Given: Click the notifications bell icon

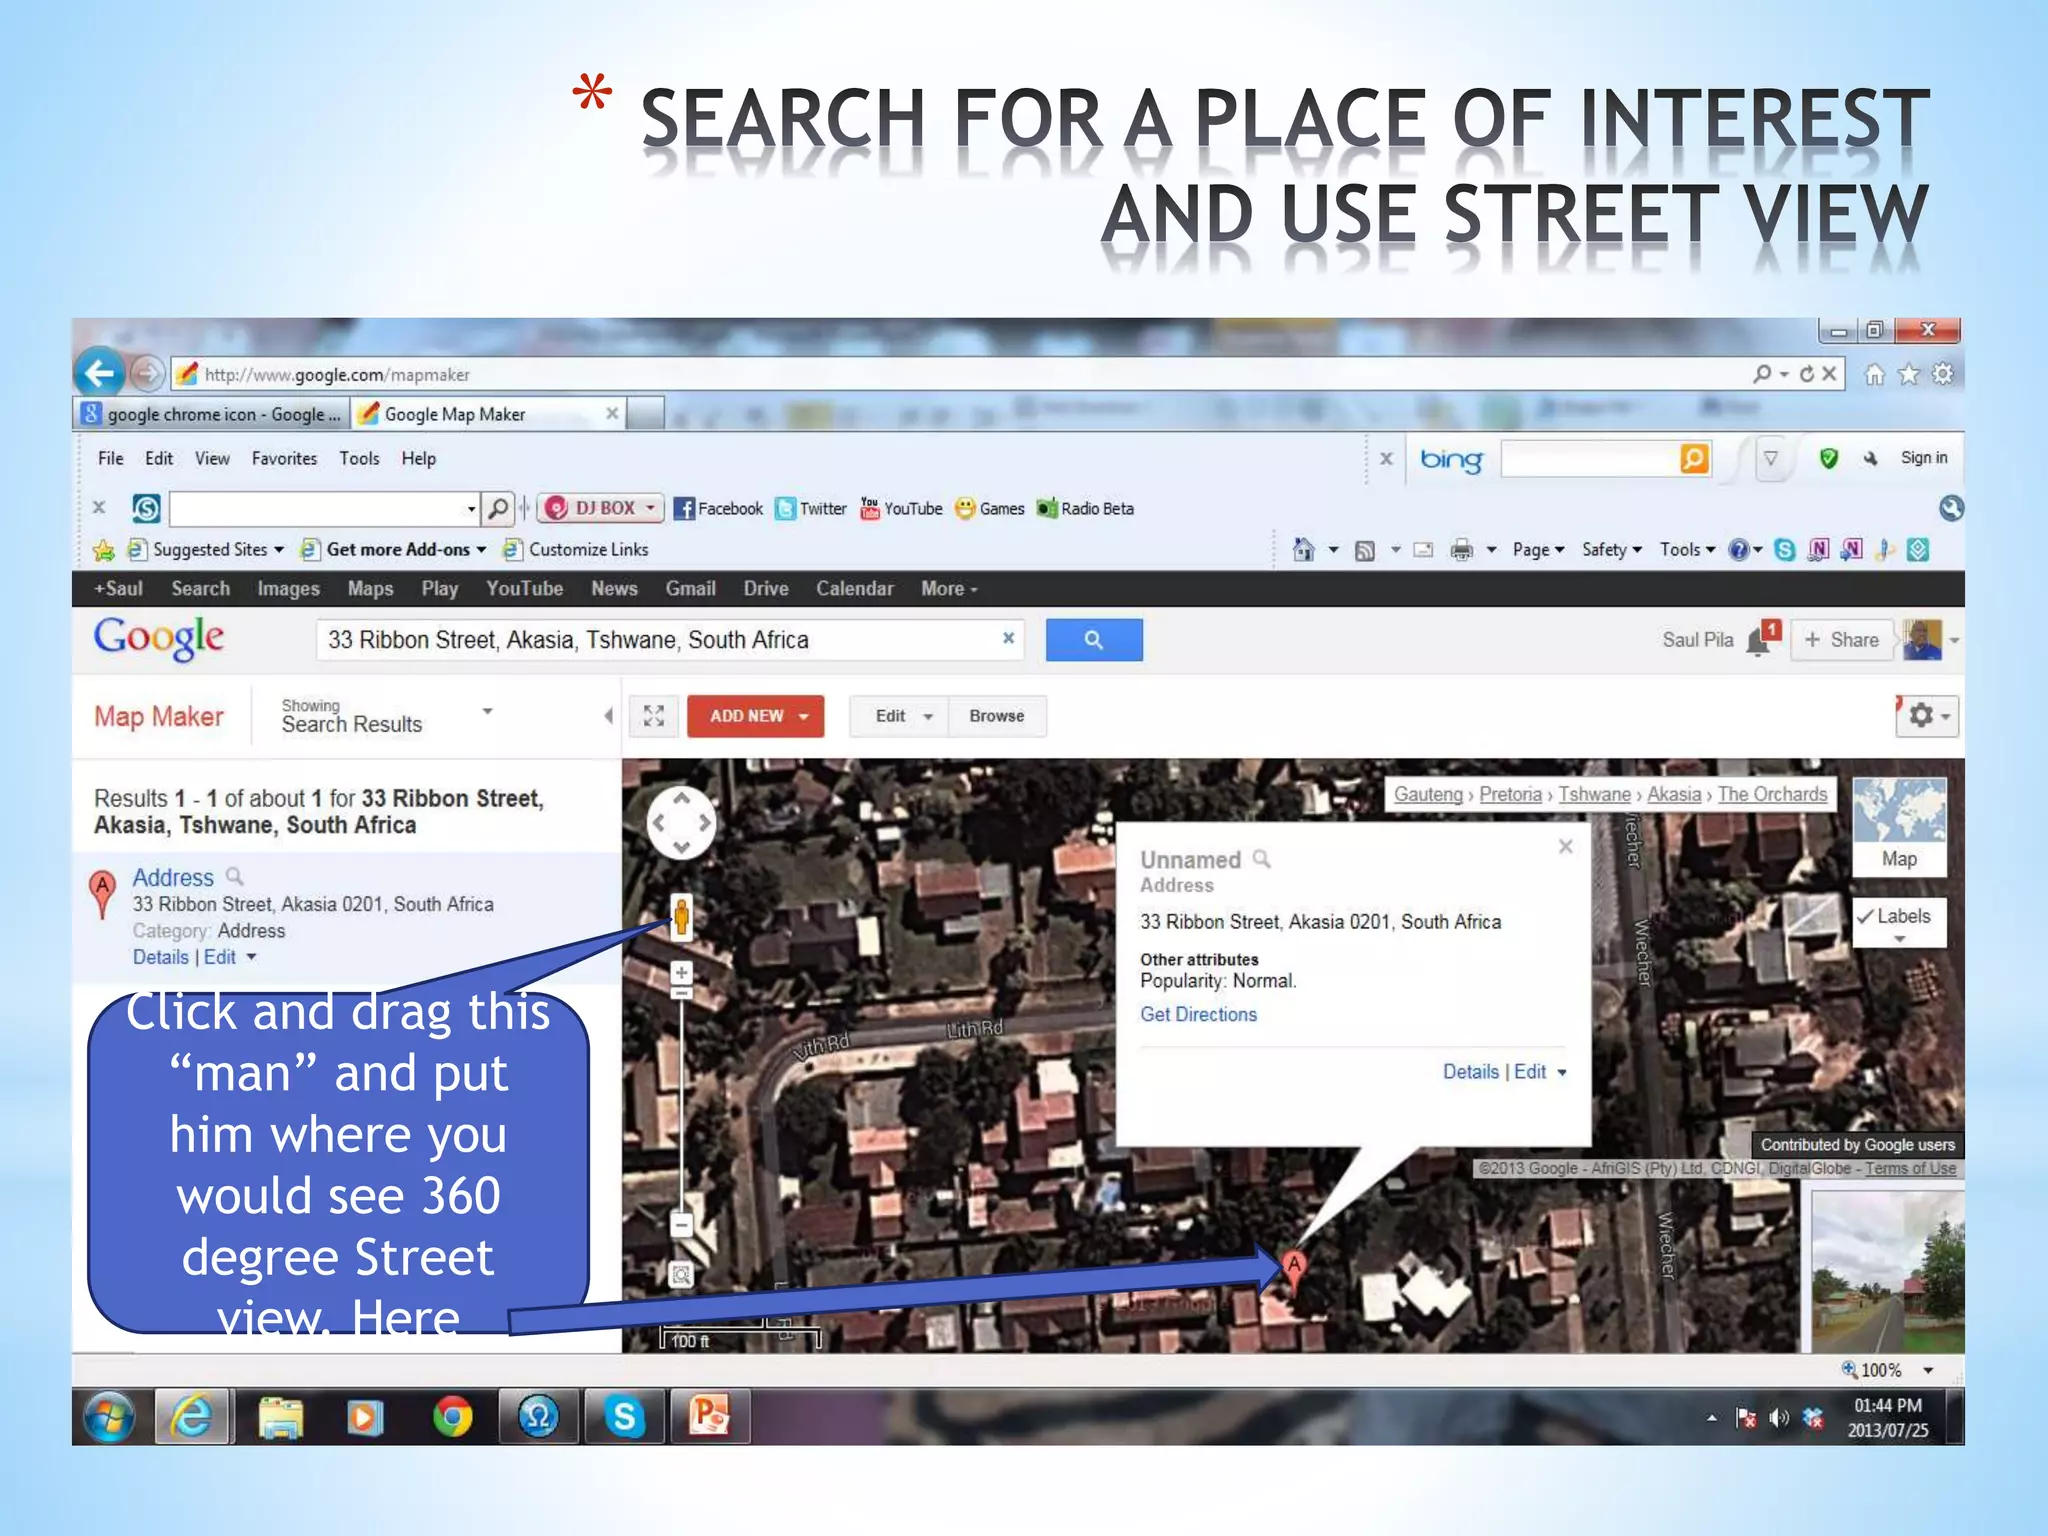Looking at the screenshot, I should point(1760,640).
